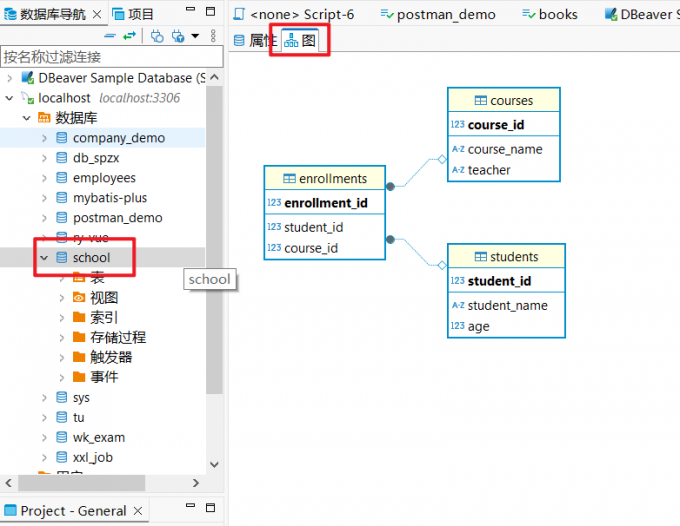Viewport: 680px width, 526px height.
Task: Click the filter configuration icon in navigator toolbar
Action: click(x=178, y=36)
